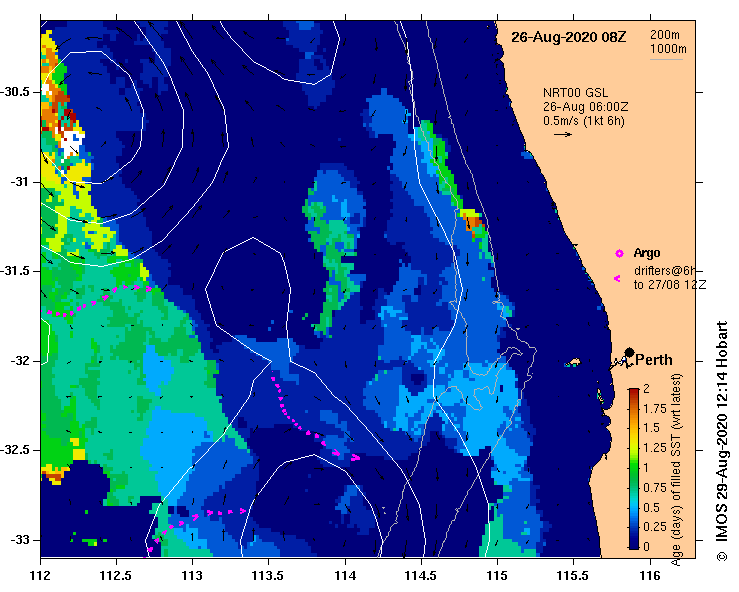Click the green band of the color bar

[x=634, y=467]
